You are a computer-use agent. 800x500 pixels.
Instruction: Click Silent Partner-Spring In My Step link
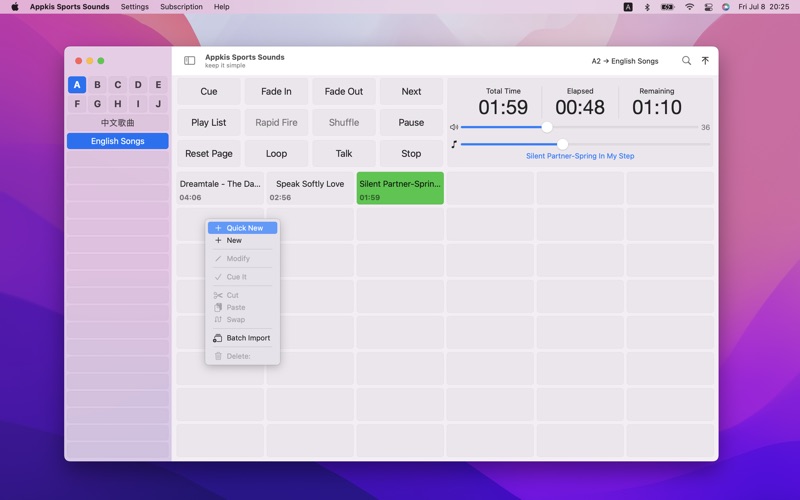pyautogui.click(x=580, y=156)
